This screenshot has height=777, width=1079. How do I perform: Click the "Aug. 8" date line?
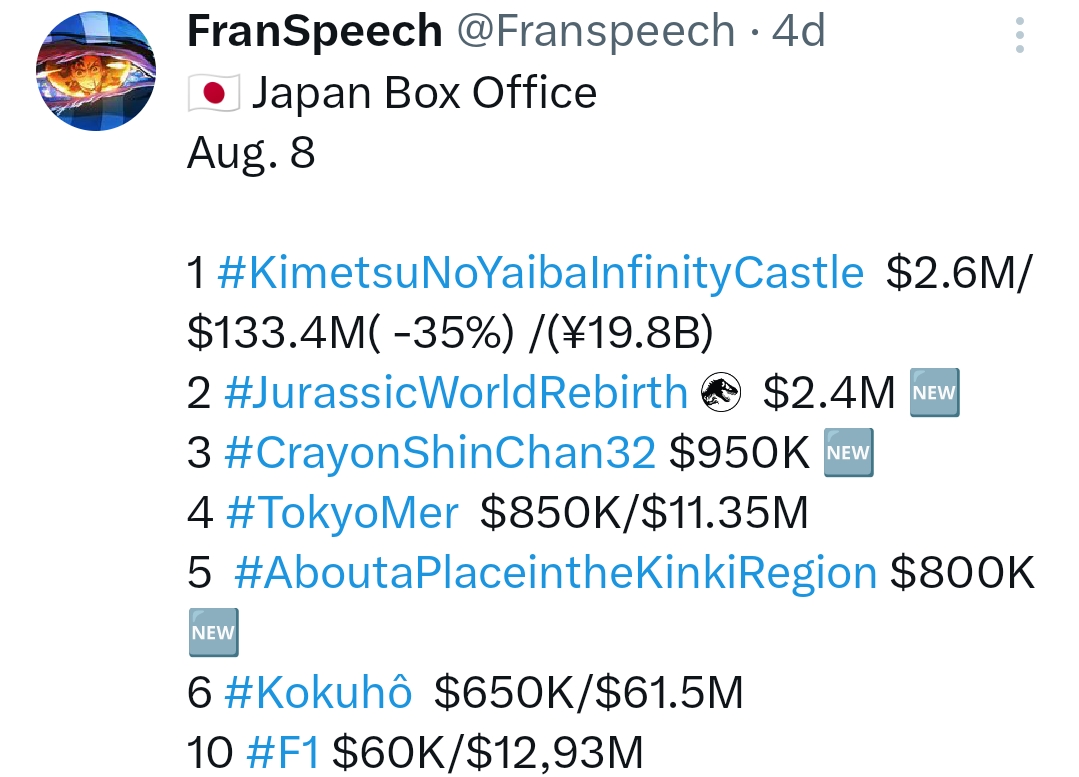coord(251,153)
